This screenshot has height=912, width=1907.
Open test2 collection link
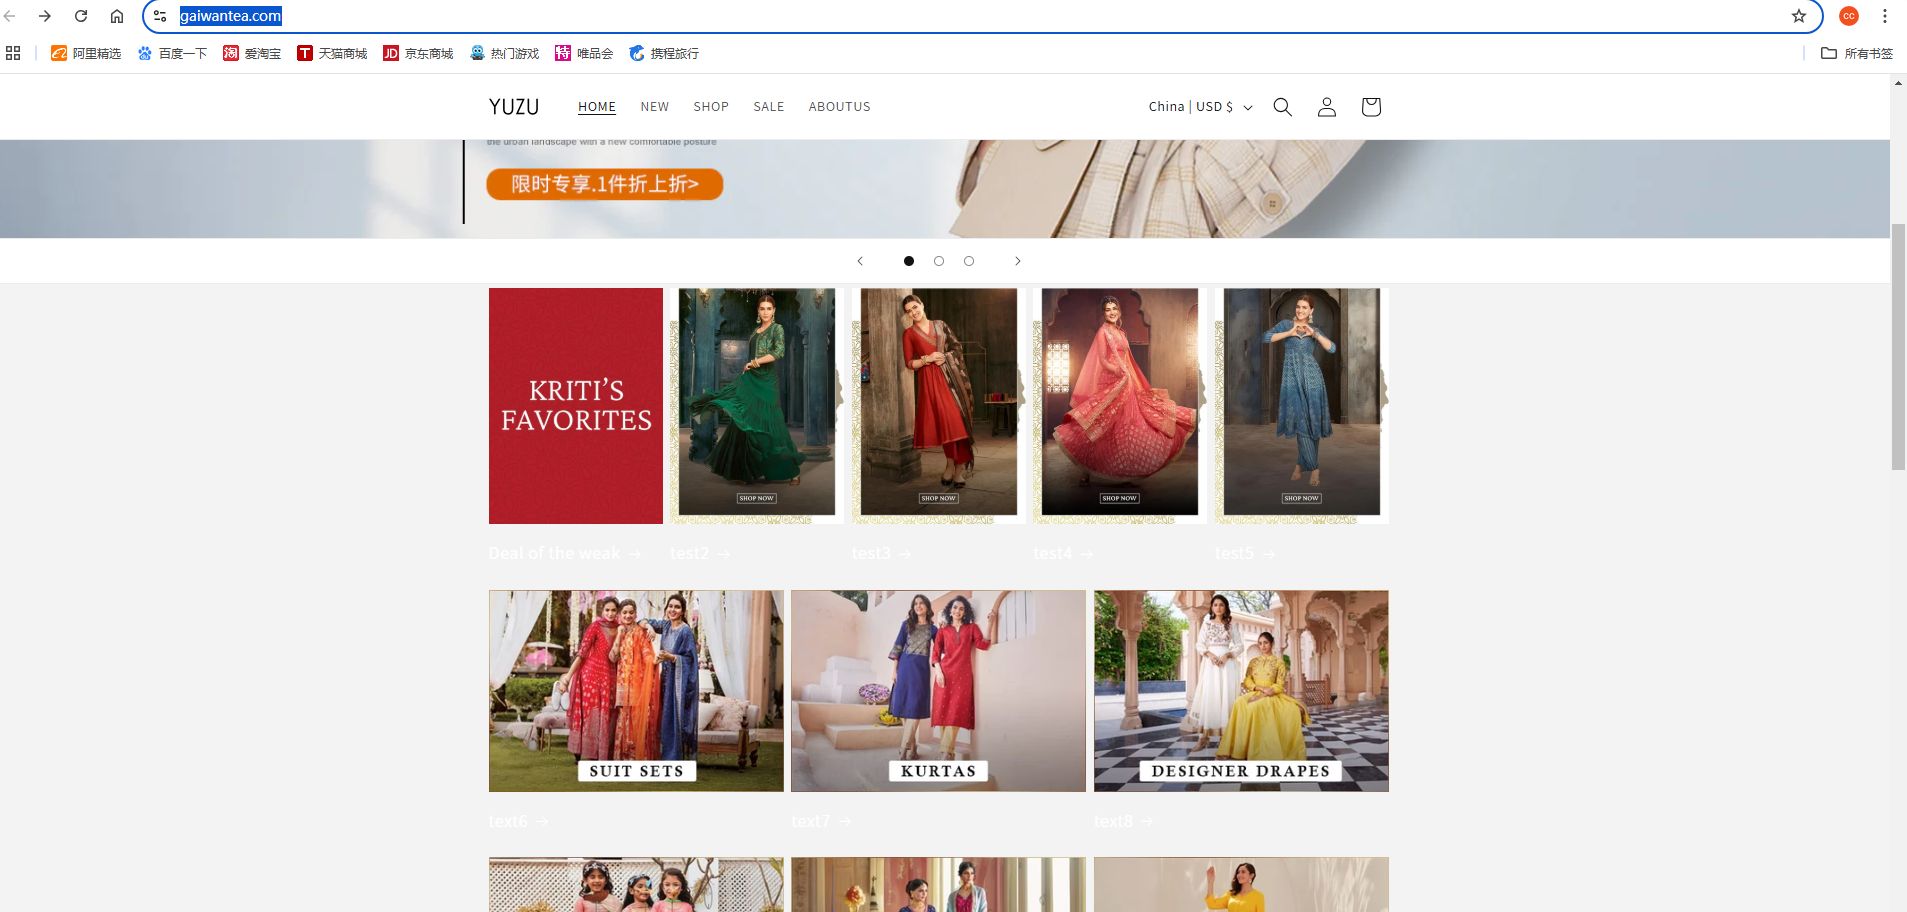[x=700, y=553]
